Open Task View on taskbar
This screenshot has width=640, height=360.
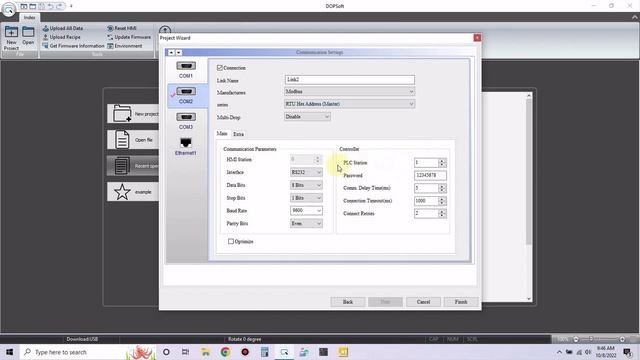(x=185, y=352)
